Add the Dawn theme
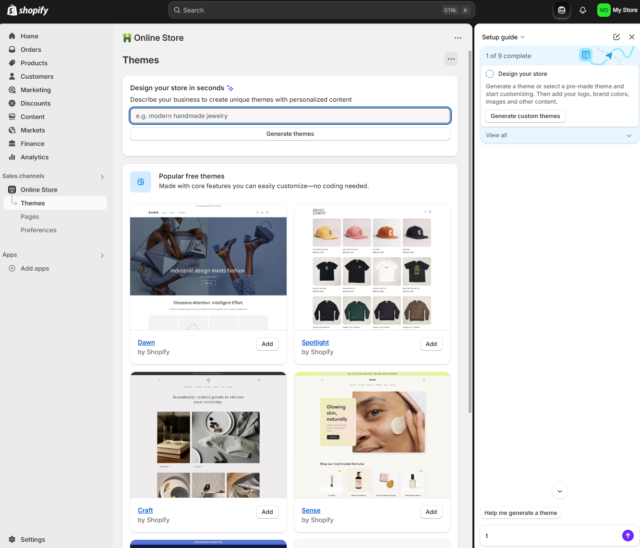Screen dimensions: 640x548 (x=267, y=344)
